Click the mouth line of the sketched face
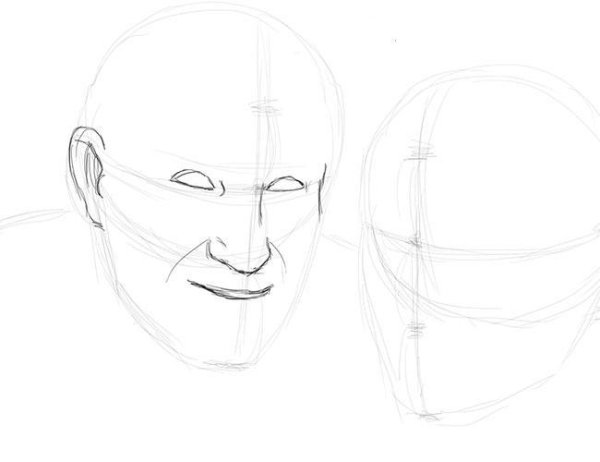The width and height of the screenshot is (600, 462). point(230,292)
